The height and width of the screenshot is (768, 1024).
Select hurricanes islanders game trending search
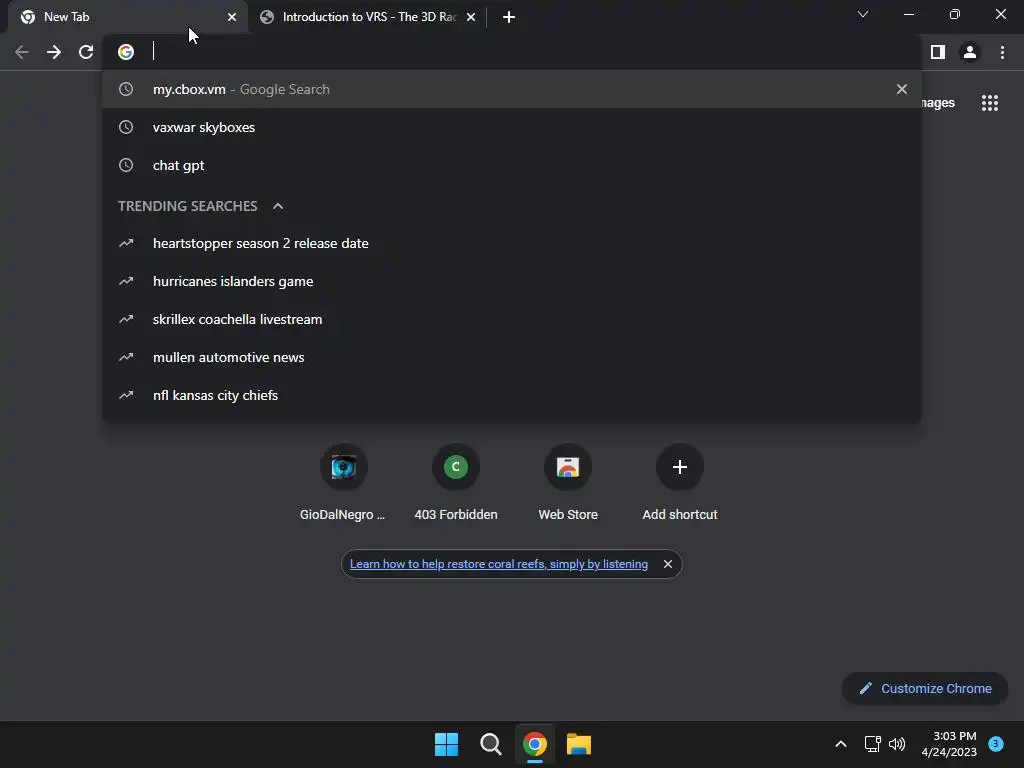(x=512, y=281)
